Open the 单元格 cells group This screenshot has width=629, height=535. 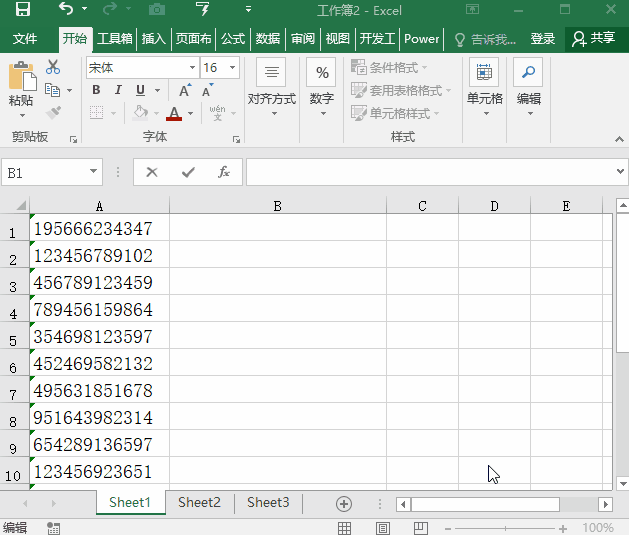485,88
